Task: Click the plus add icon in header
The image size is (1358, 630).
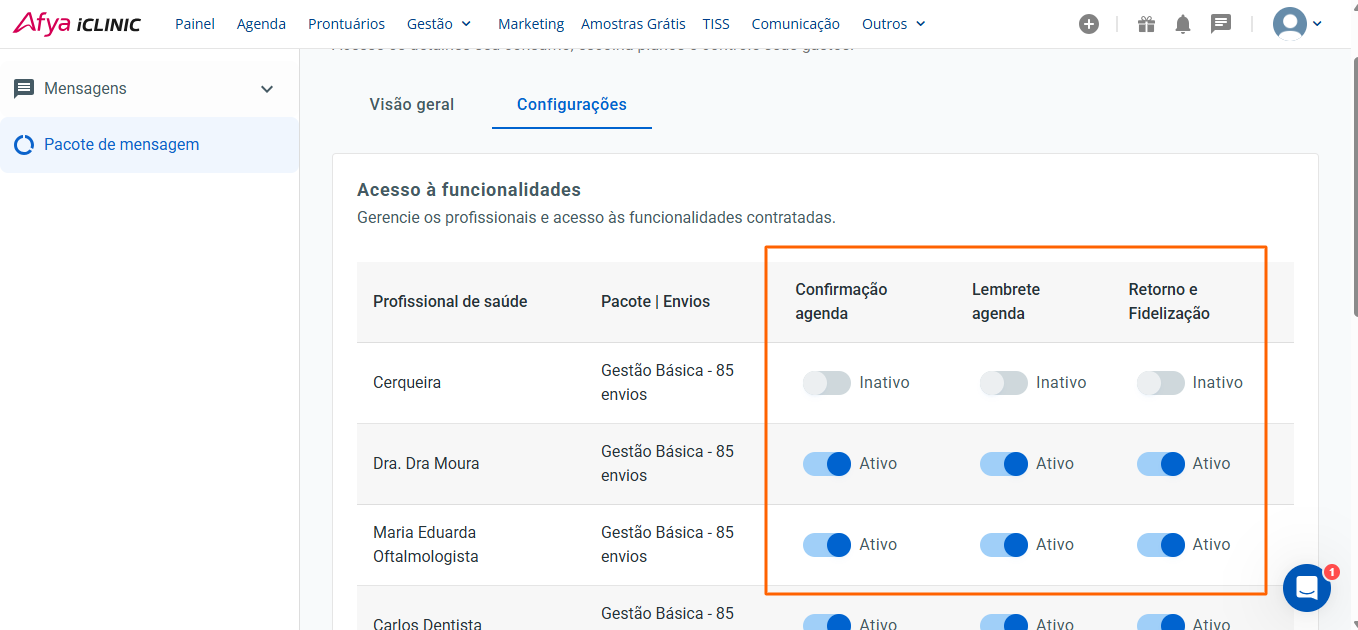Action: [x=1089, y=24]
